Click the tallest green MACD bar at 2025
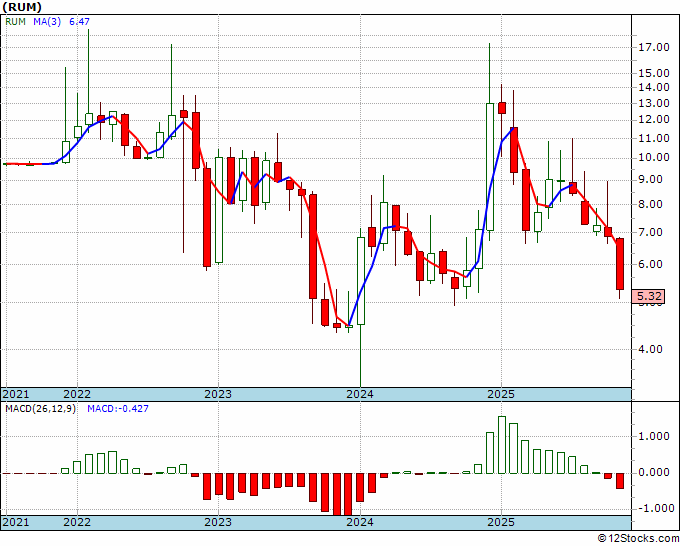This screenshot has width=680, height=546. coord(502,445)
